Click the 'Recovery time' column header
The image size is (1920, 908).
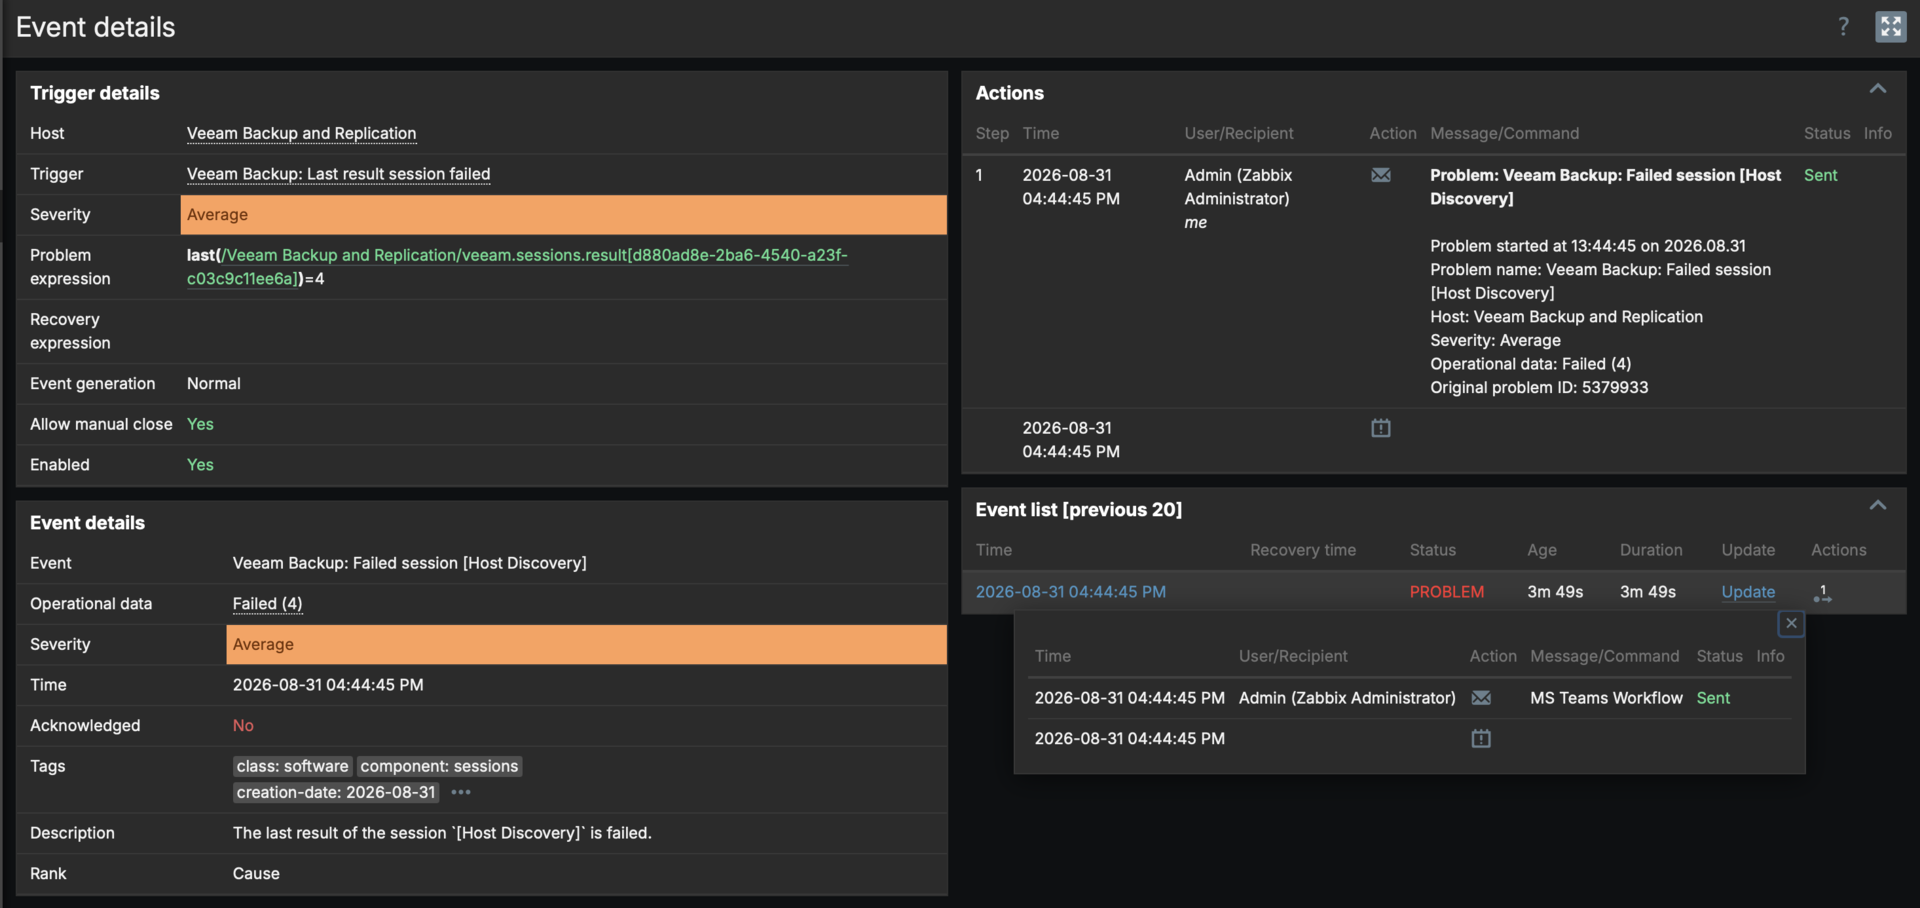click(x=1303, y=550)
